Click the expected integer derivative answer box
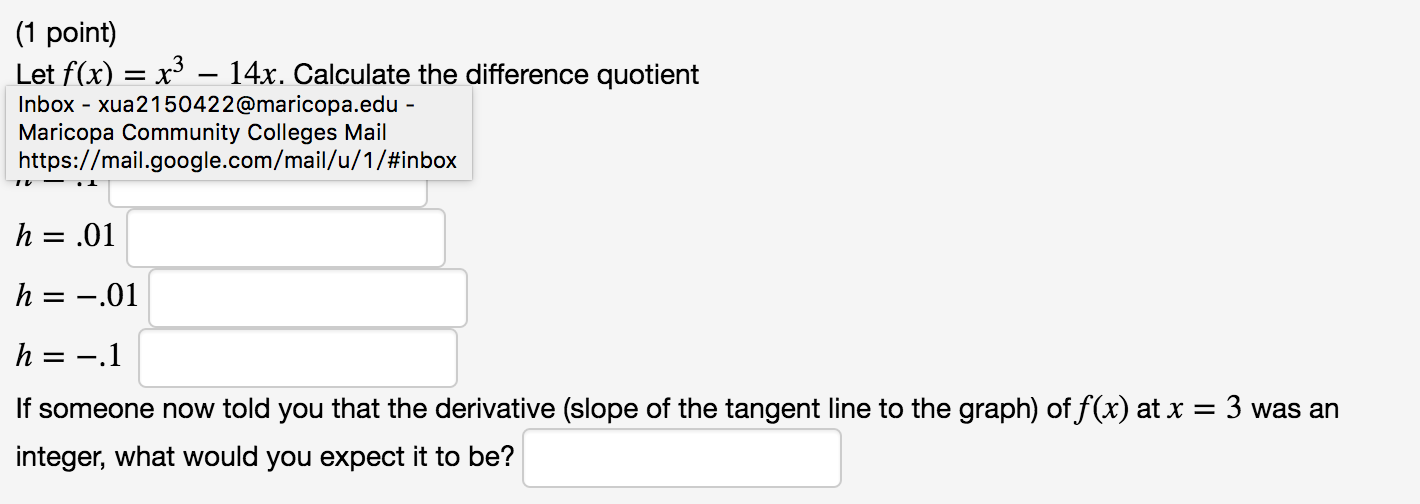1420x504 pixels. (x=681, y=458)
